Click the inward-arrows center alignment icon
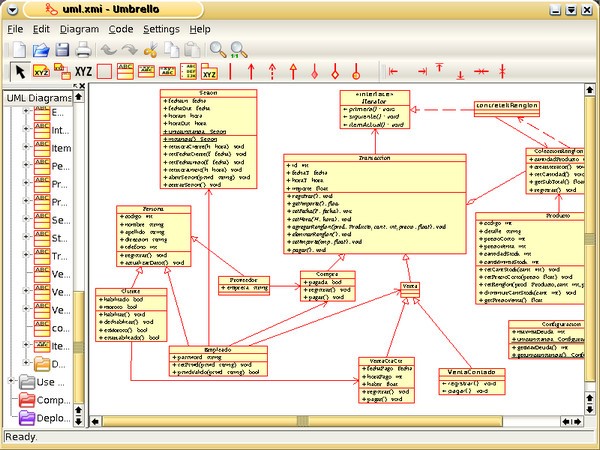Screen dimensions: 600x450 pyautogui.click(x=481, y=71)
